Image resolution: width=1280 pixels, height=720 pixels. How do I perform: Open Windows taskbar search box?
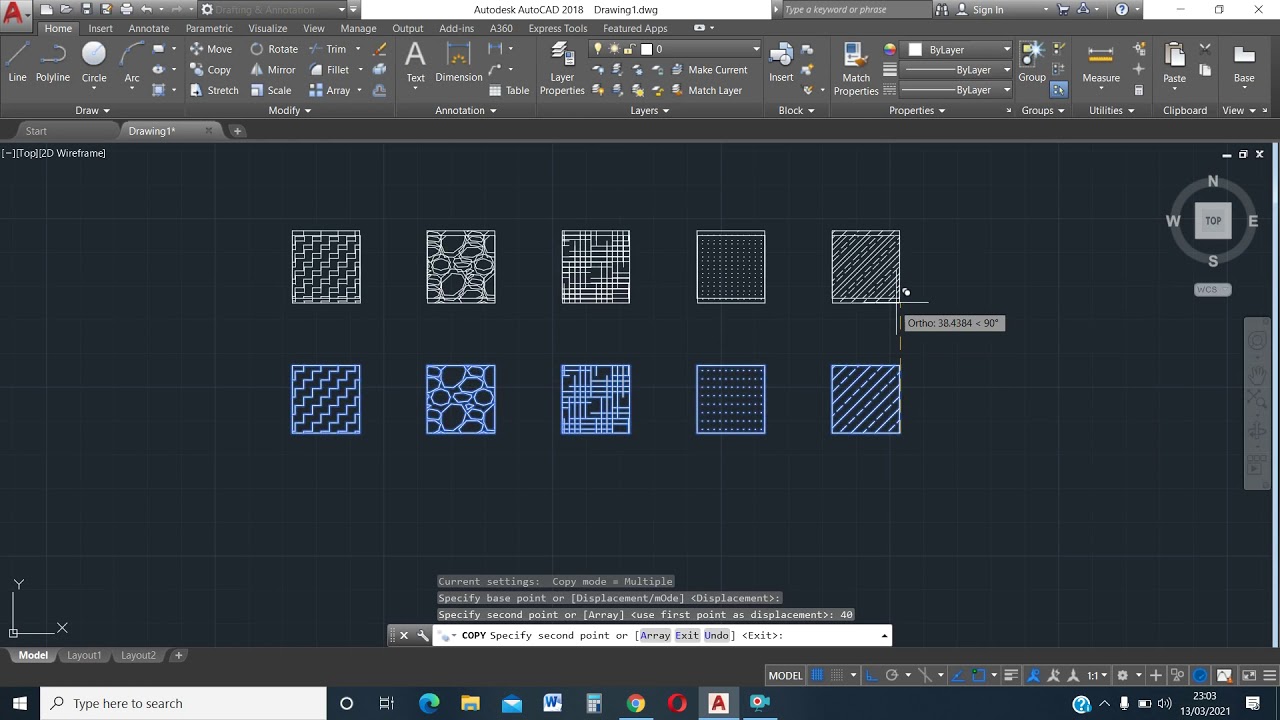[x=183, y=703]
